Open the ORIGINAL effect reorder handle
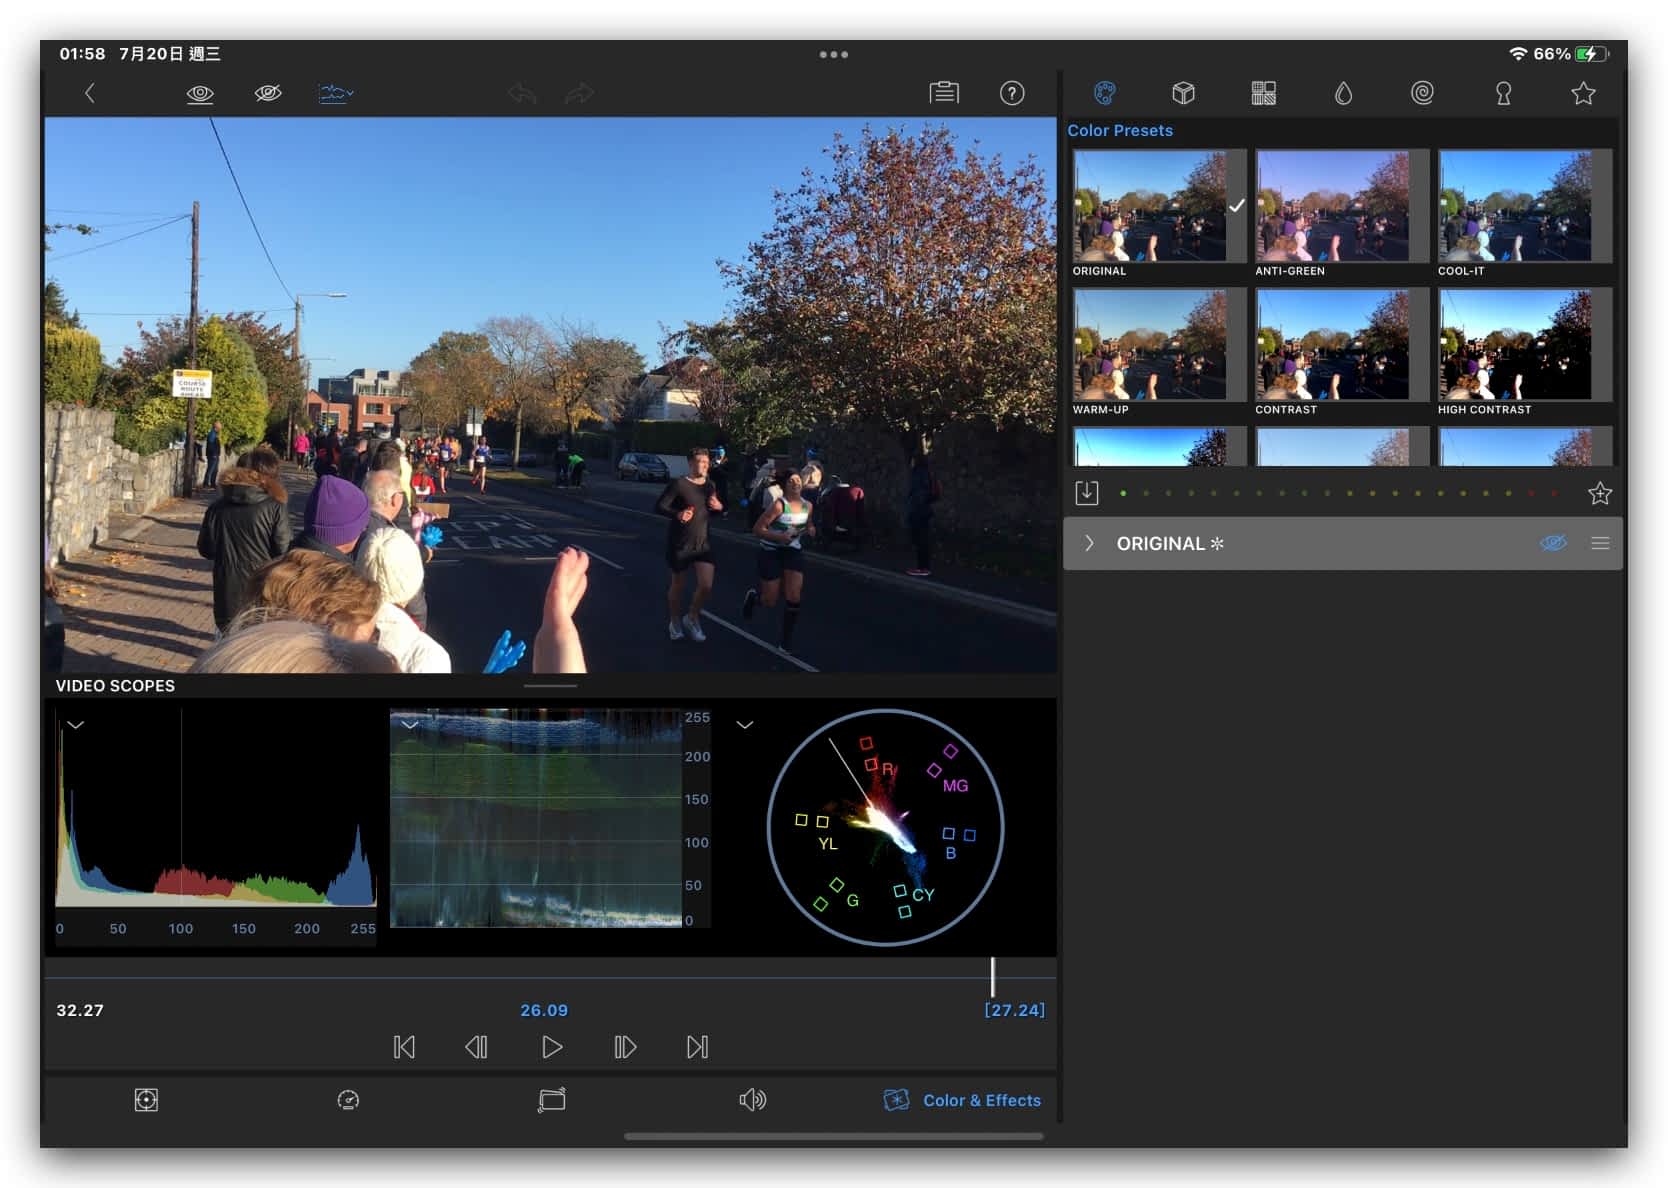 click(1600, 543)
